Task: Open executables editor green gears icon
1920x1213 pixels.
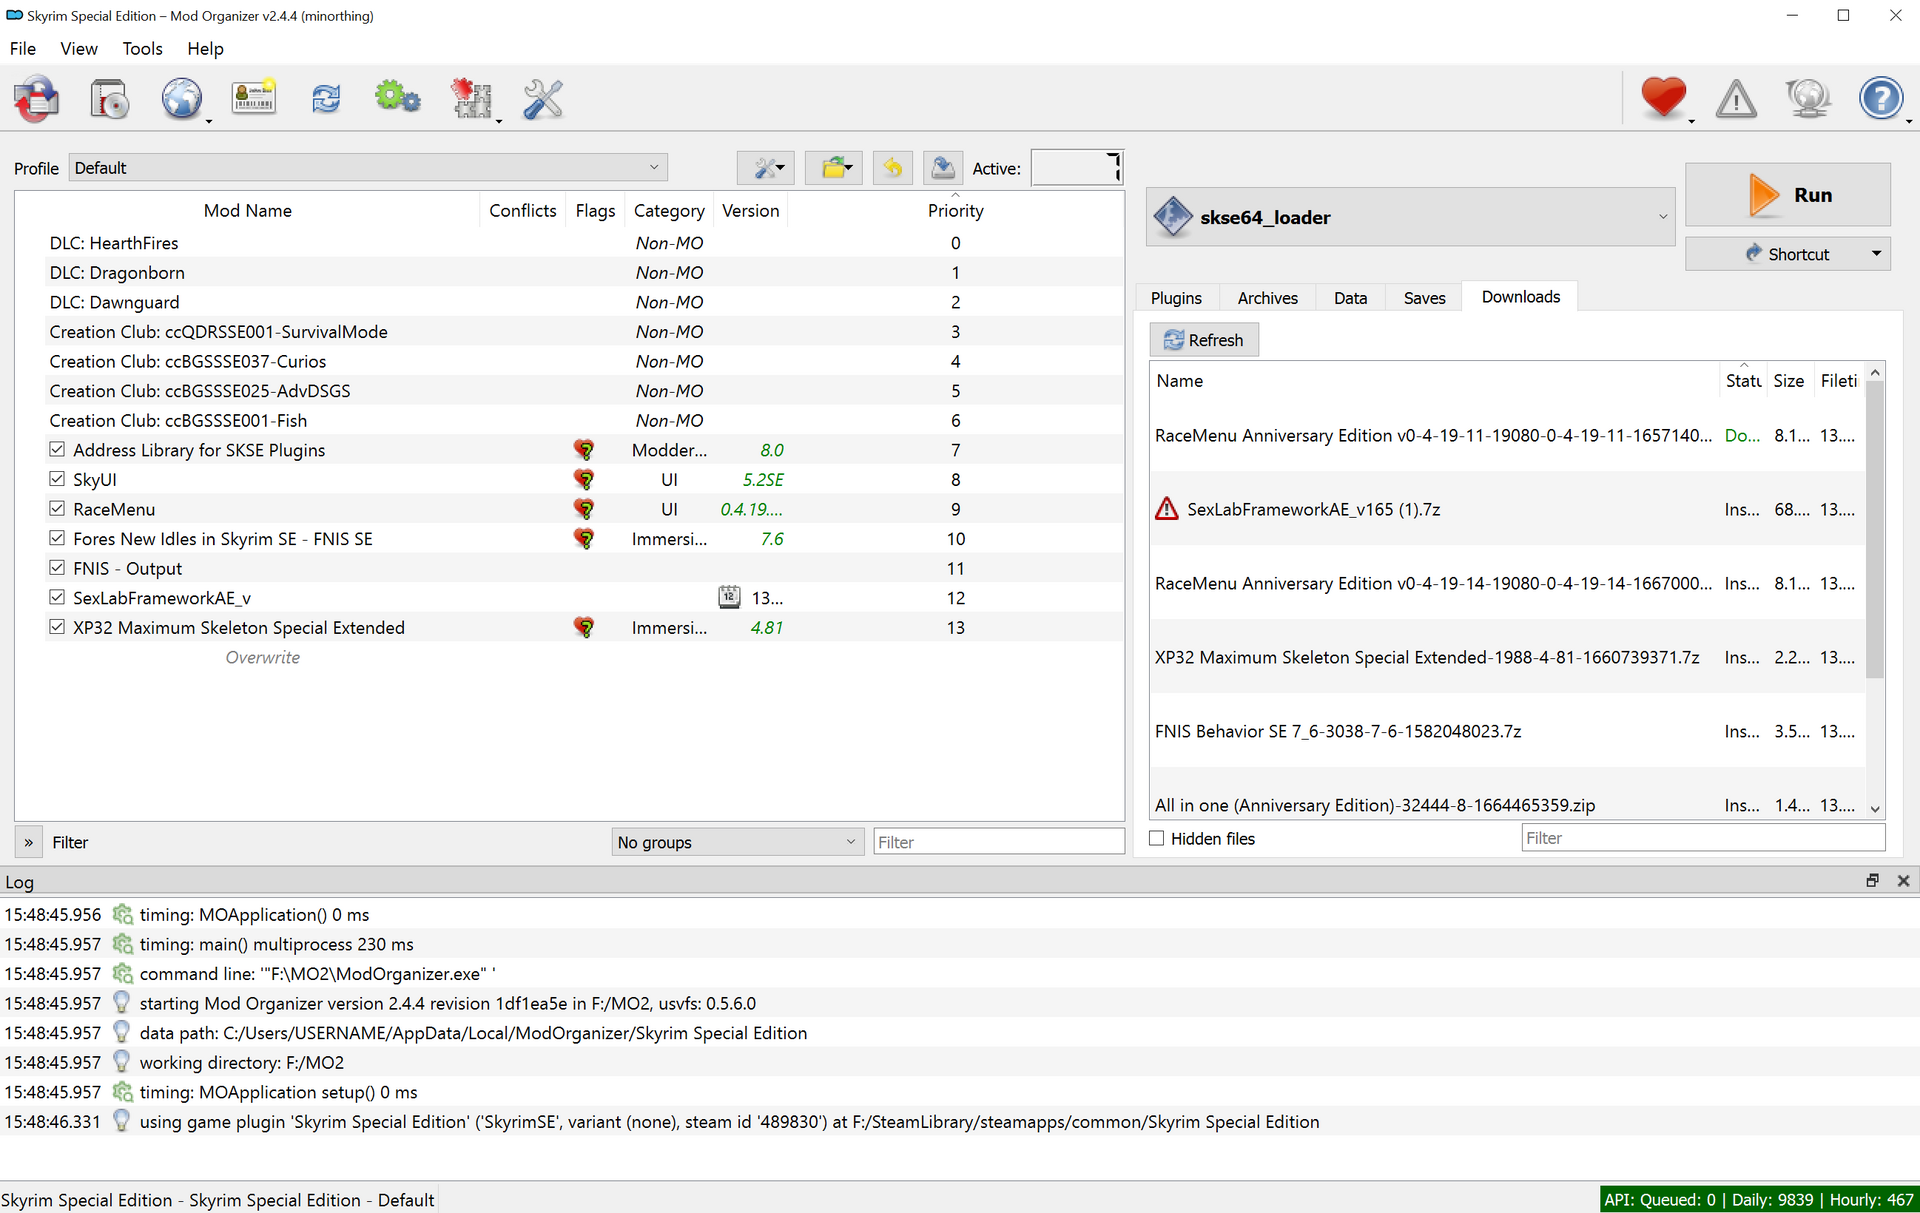Action: 397,98
